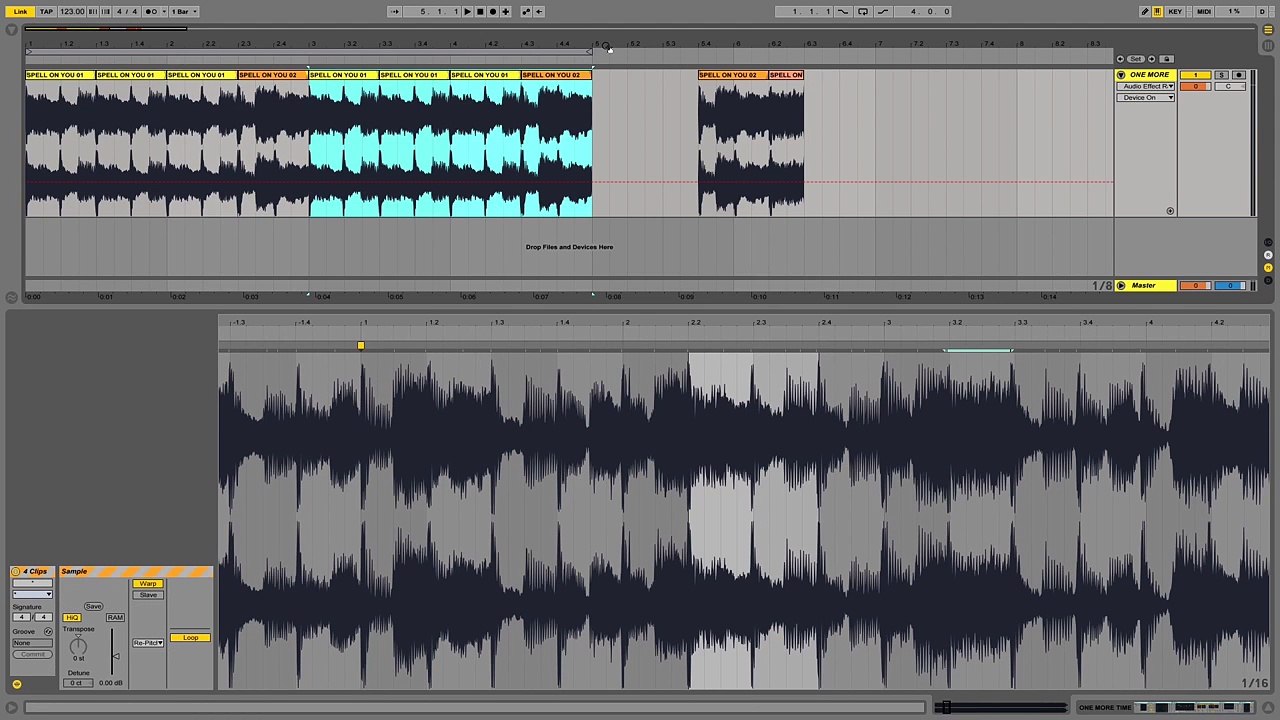Toggle the lock envelopes icon
Image resolution: width=1280 pixels, height=720 pixels.
[1167, 59]
